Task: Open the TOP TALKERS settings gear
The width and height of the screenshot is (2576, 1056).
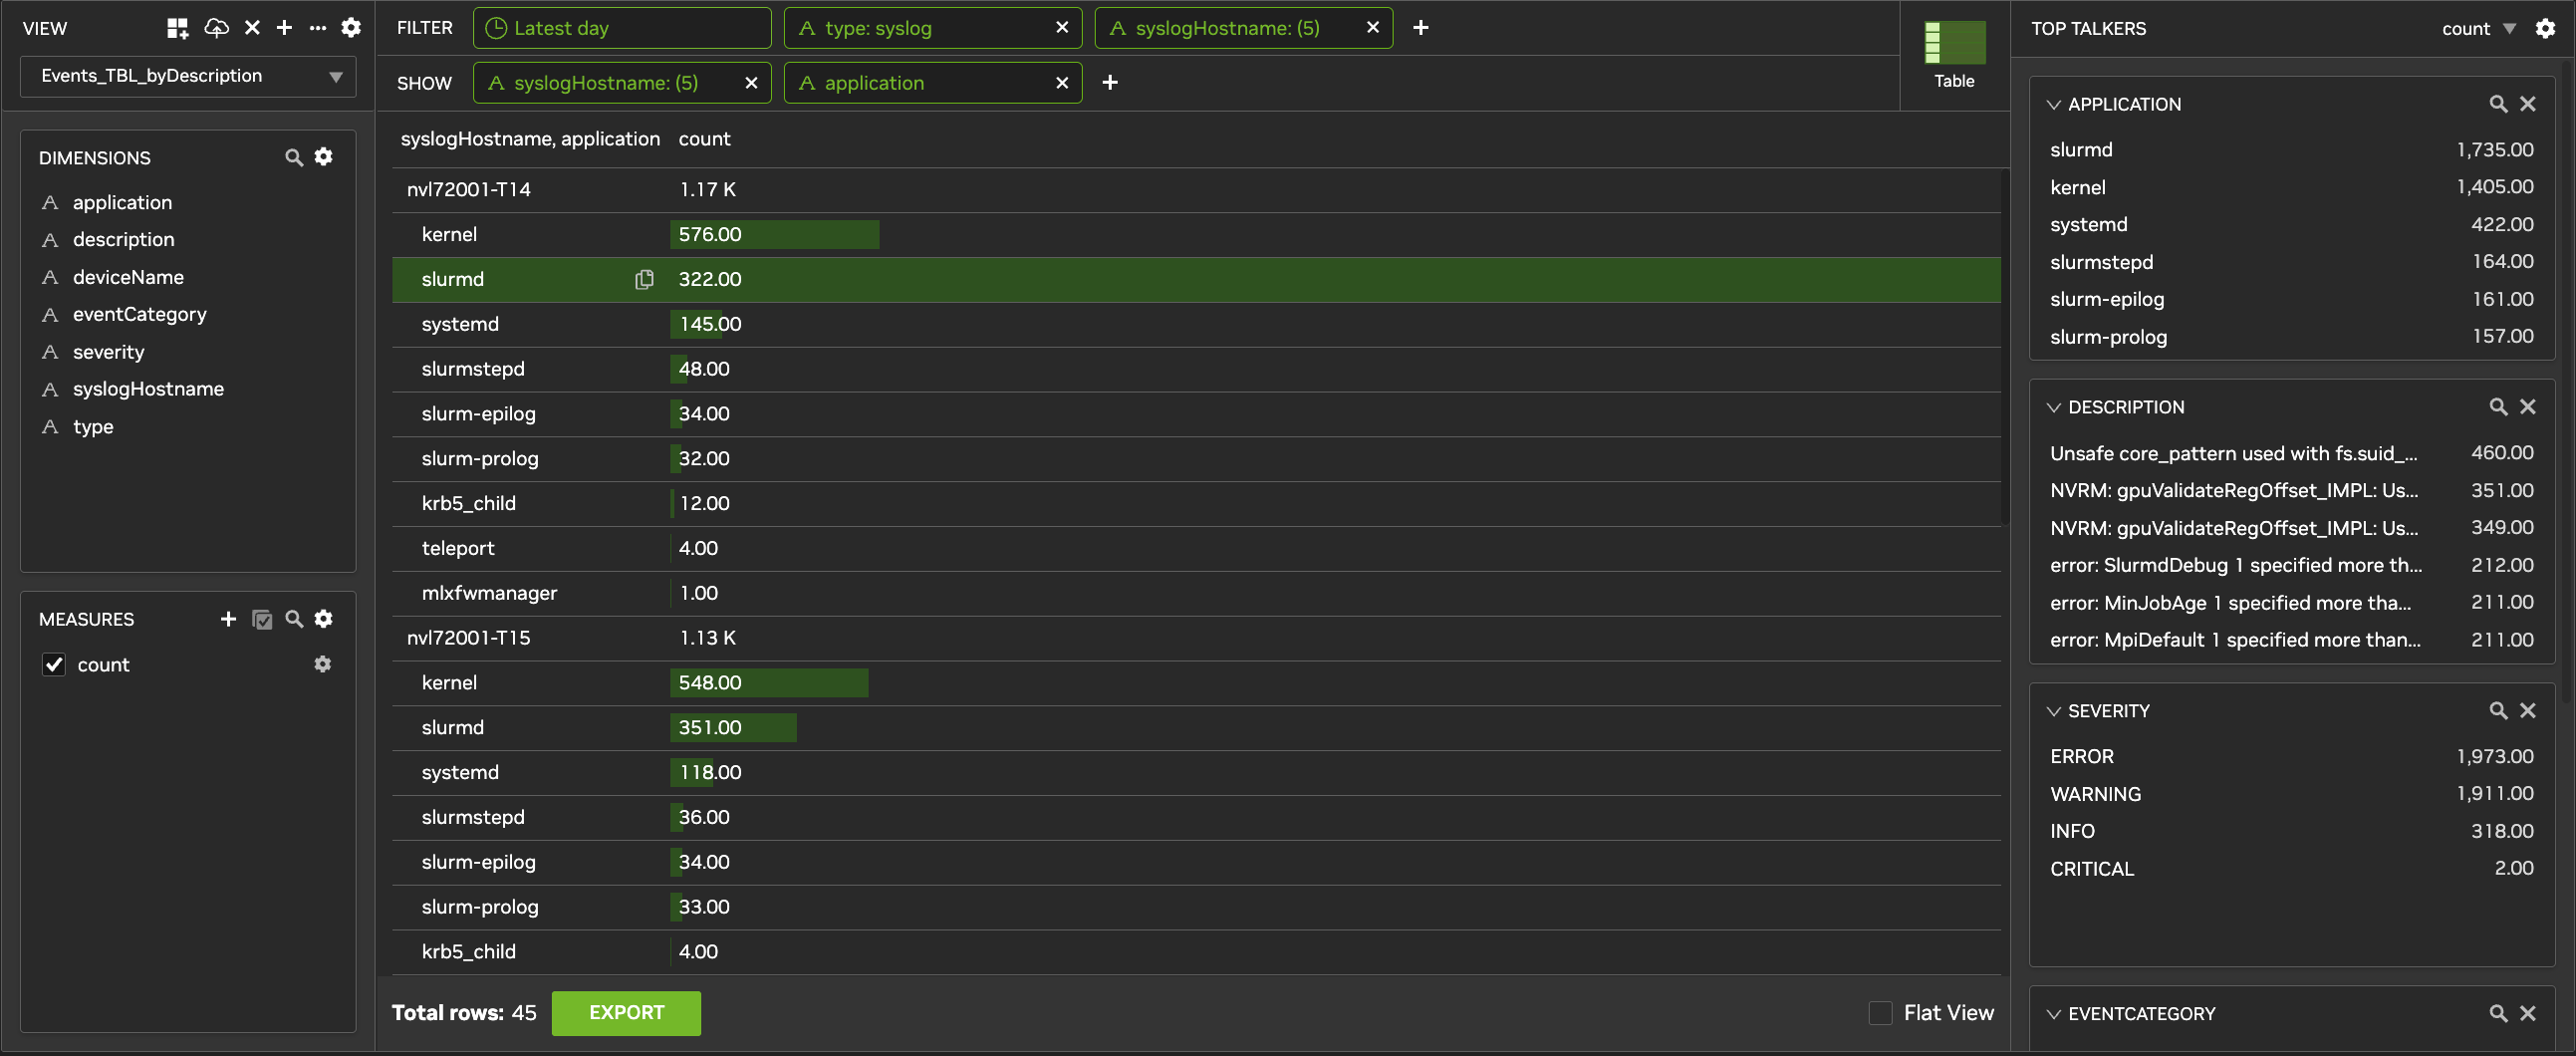Action: pos(2545,28)
